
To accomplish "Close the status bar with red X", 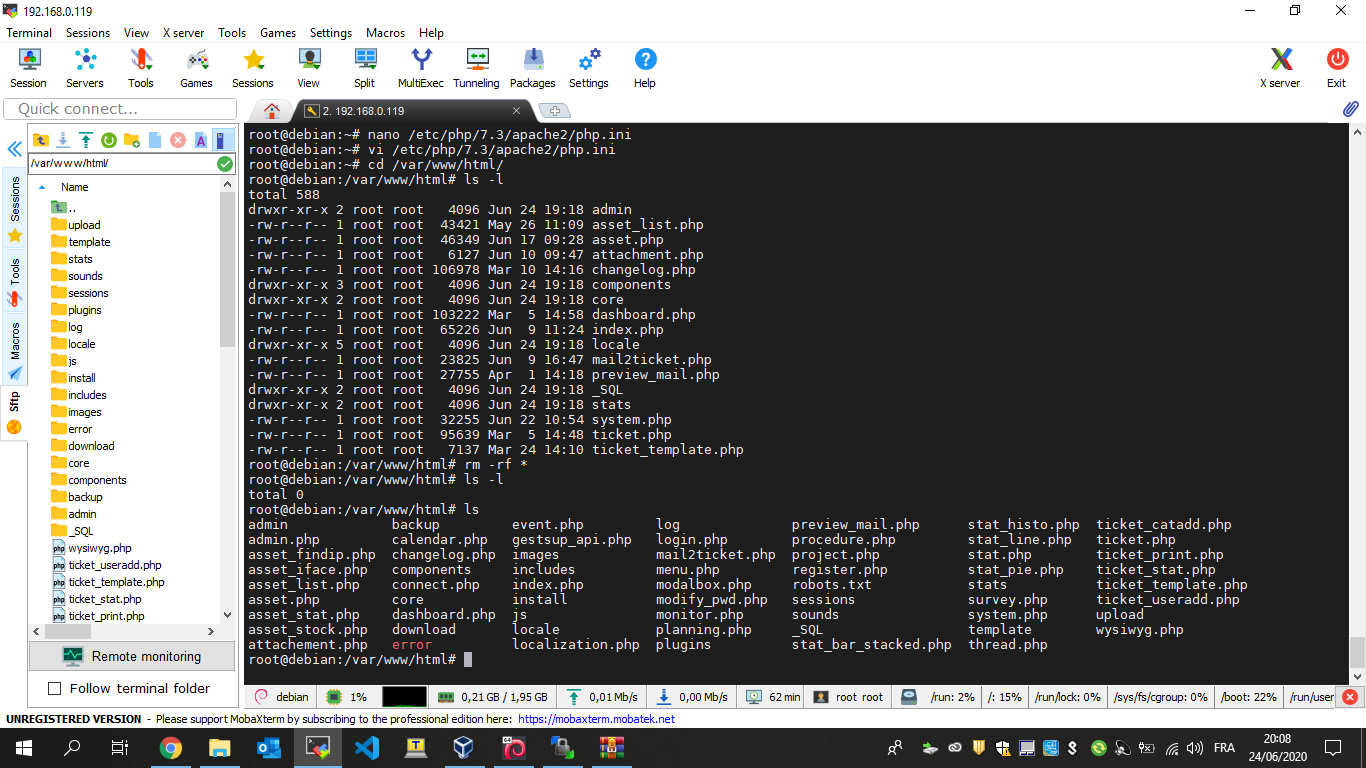I will (1350, 697).
